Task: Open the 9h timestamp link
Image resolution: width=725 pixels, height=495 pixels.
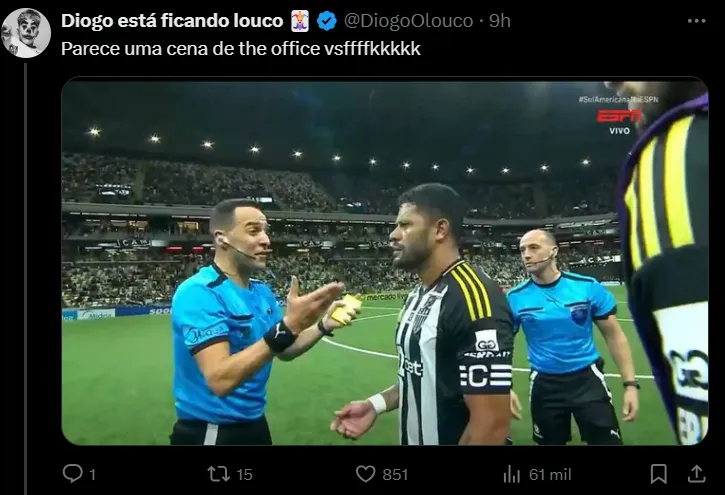Action: click(x=500, y=21)
